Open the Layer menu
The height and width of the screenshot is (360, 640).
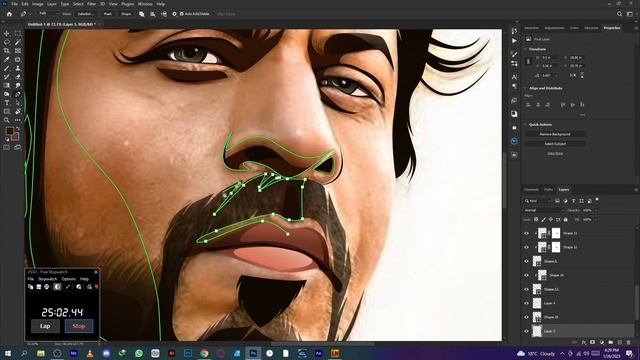click(x=52, y=4)
